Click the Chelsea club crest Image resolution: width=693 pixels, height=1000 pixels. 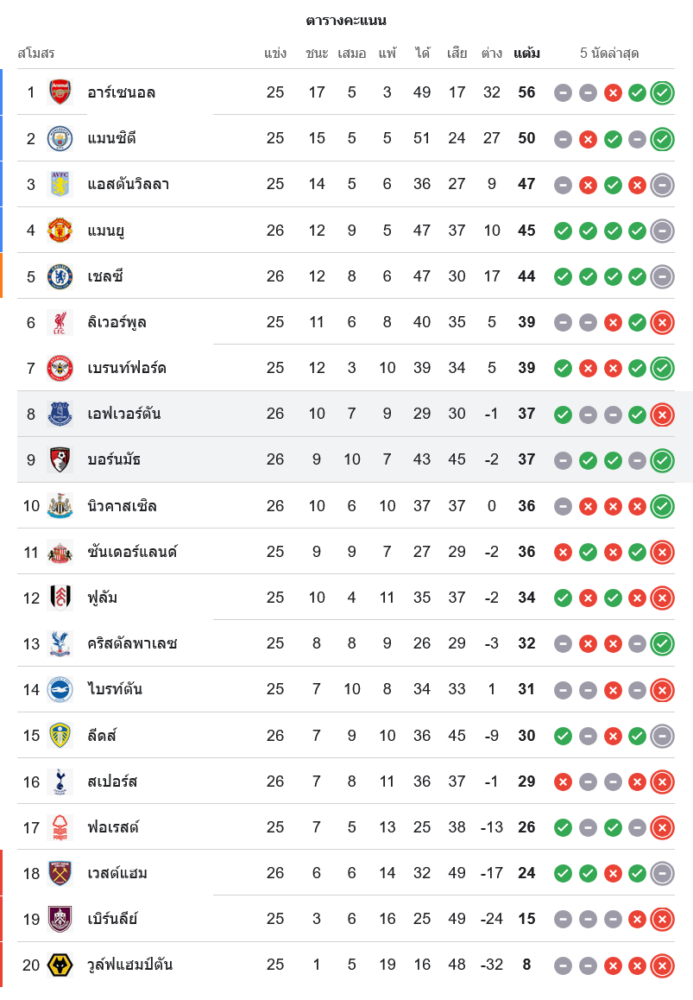[60, 277]
